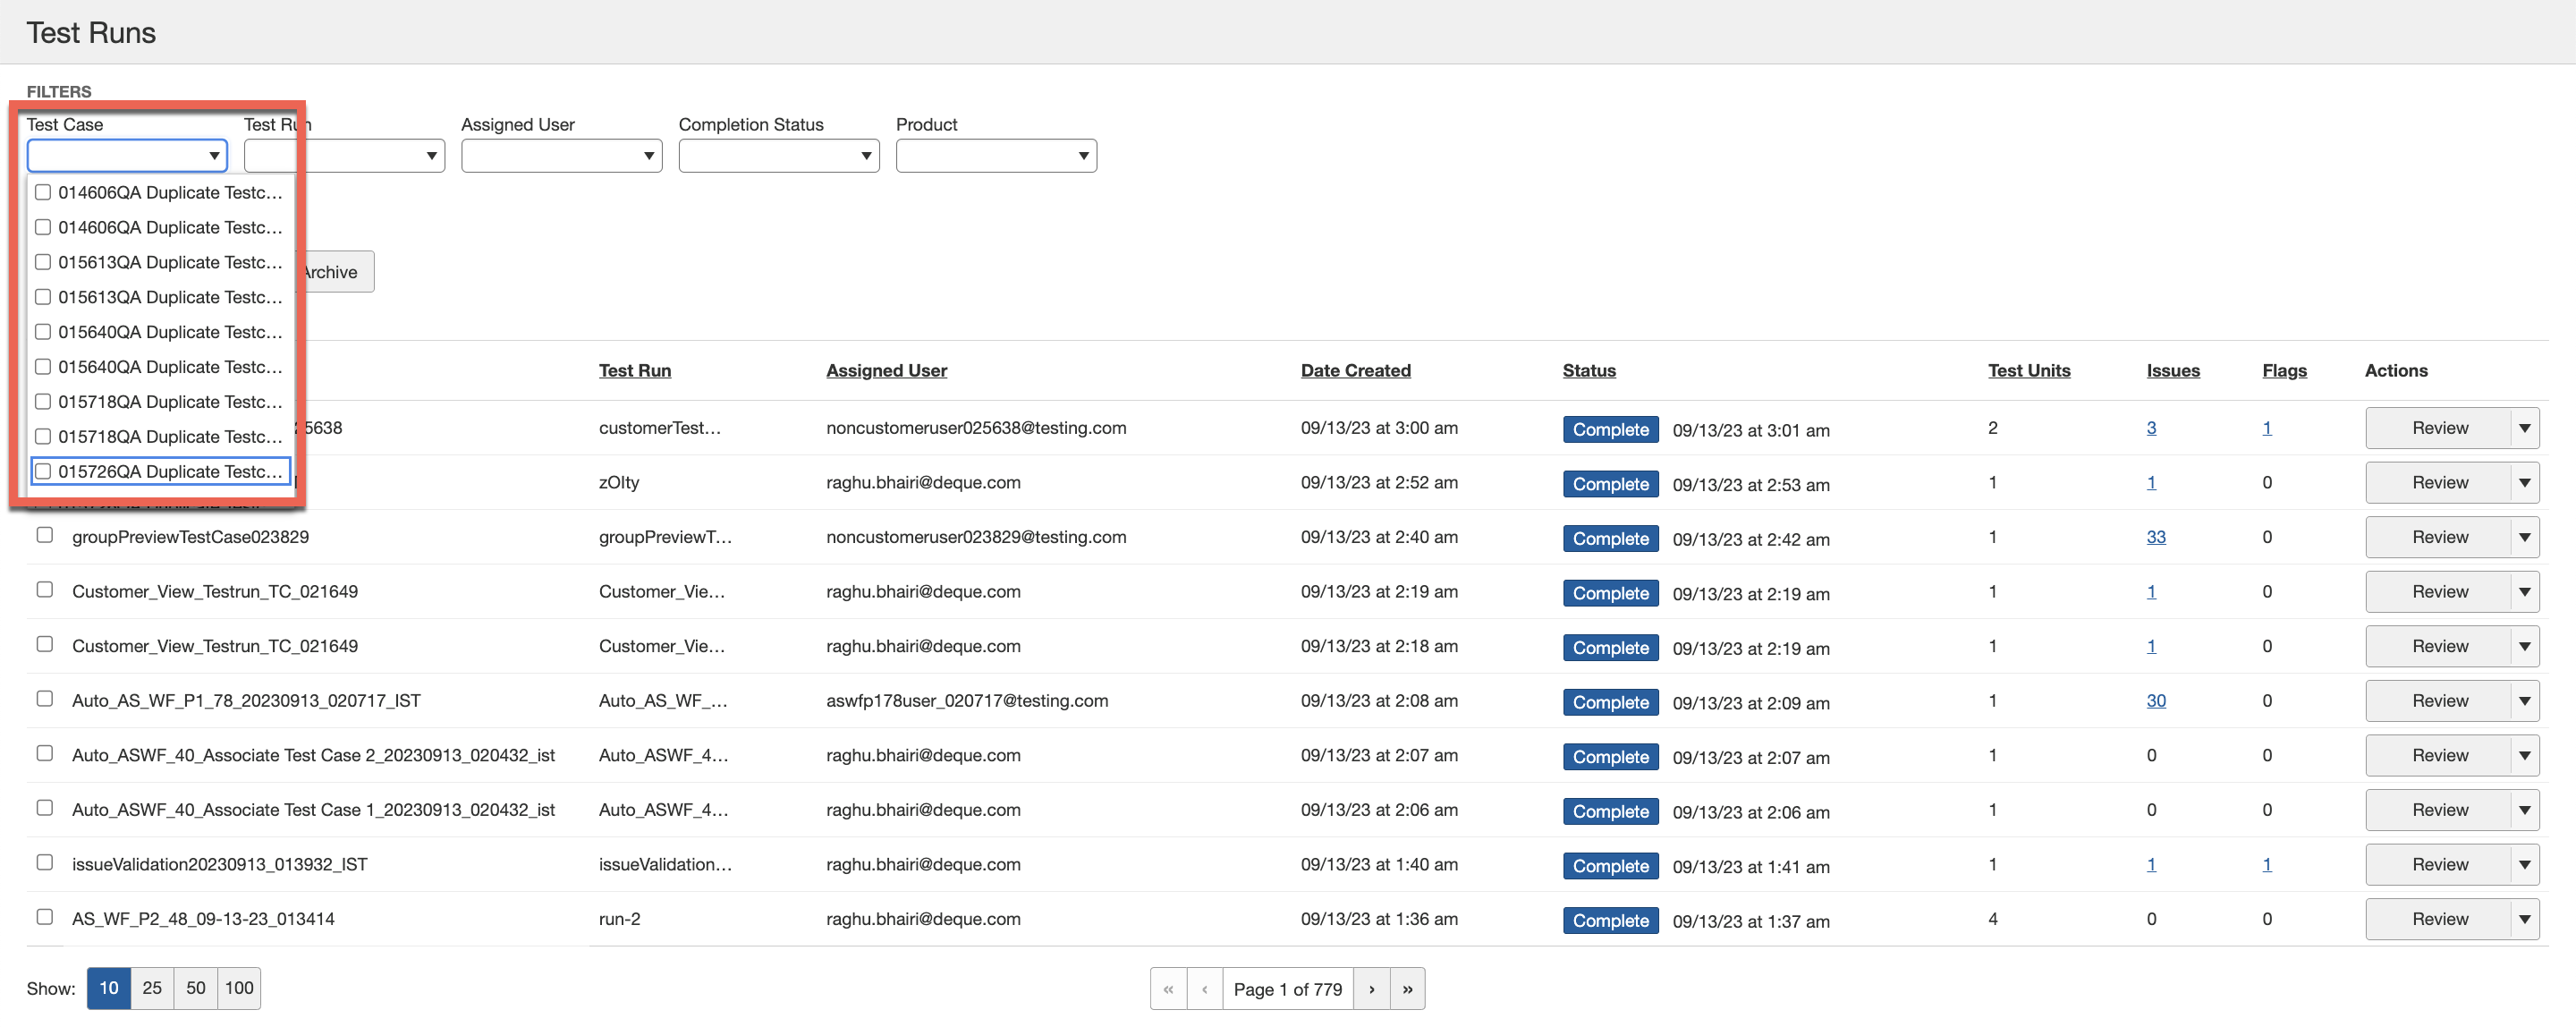Open Review action arrow for run-2 row

pos(2524,918)
